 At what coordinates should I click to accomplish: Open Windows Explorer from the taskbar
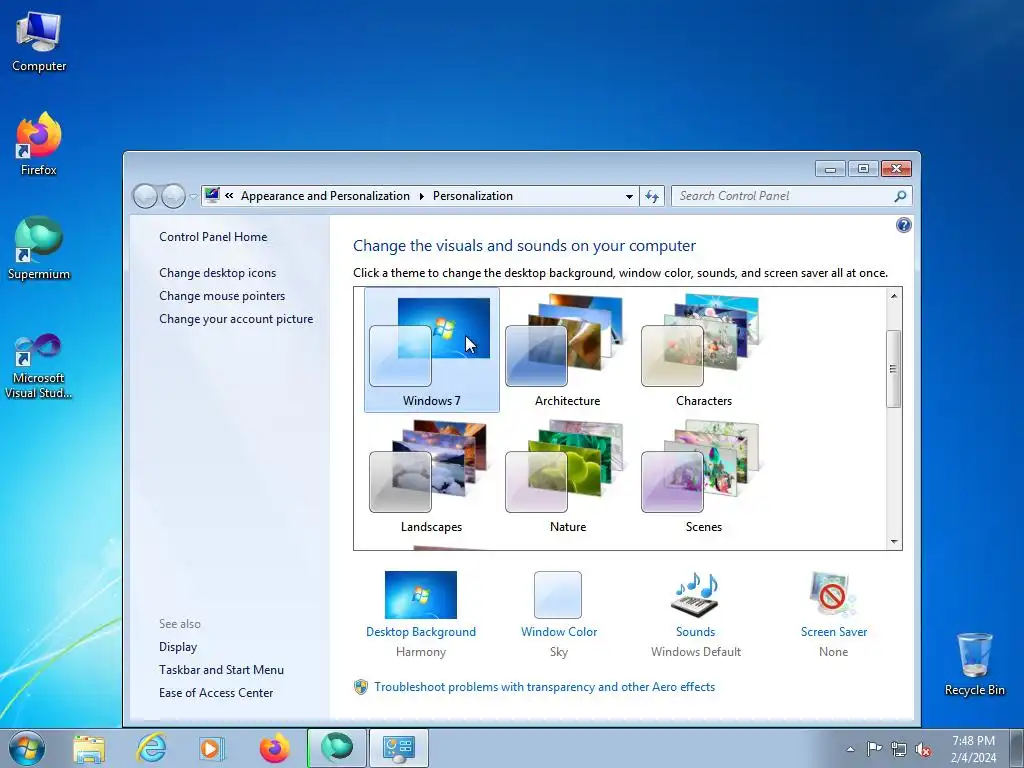coord(89,749)
